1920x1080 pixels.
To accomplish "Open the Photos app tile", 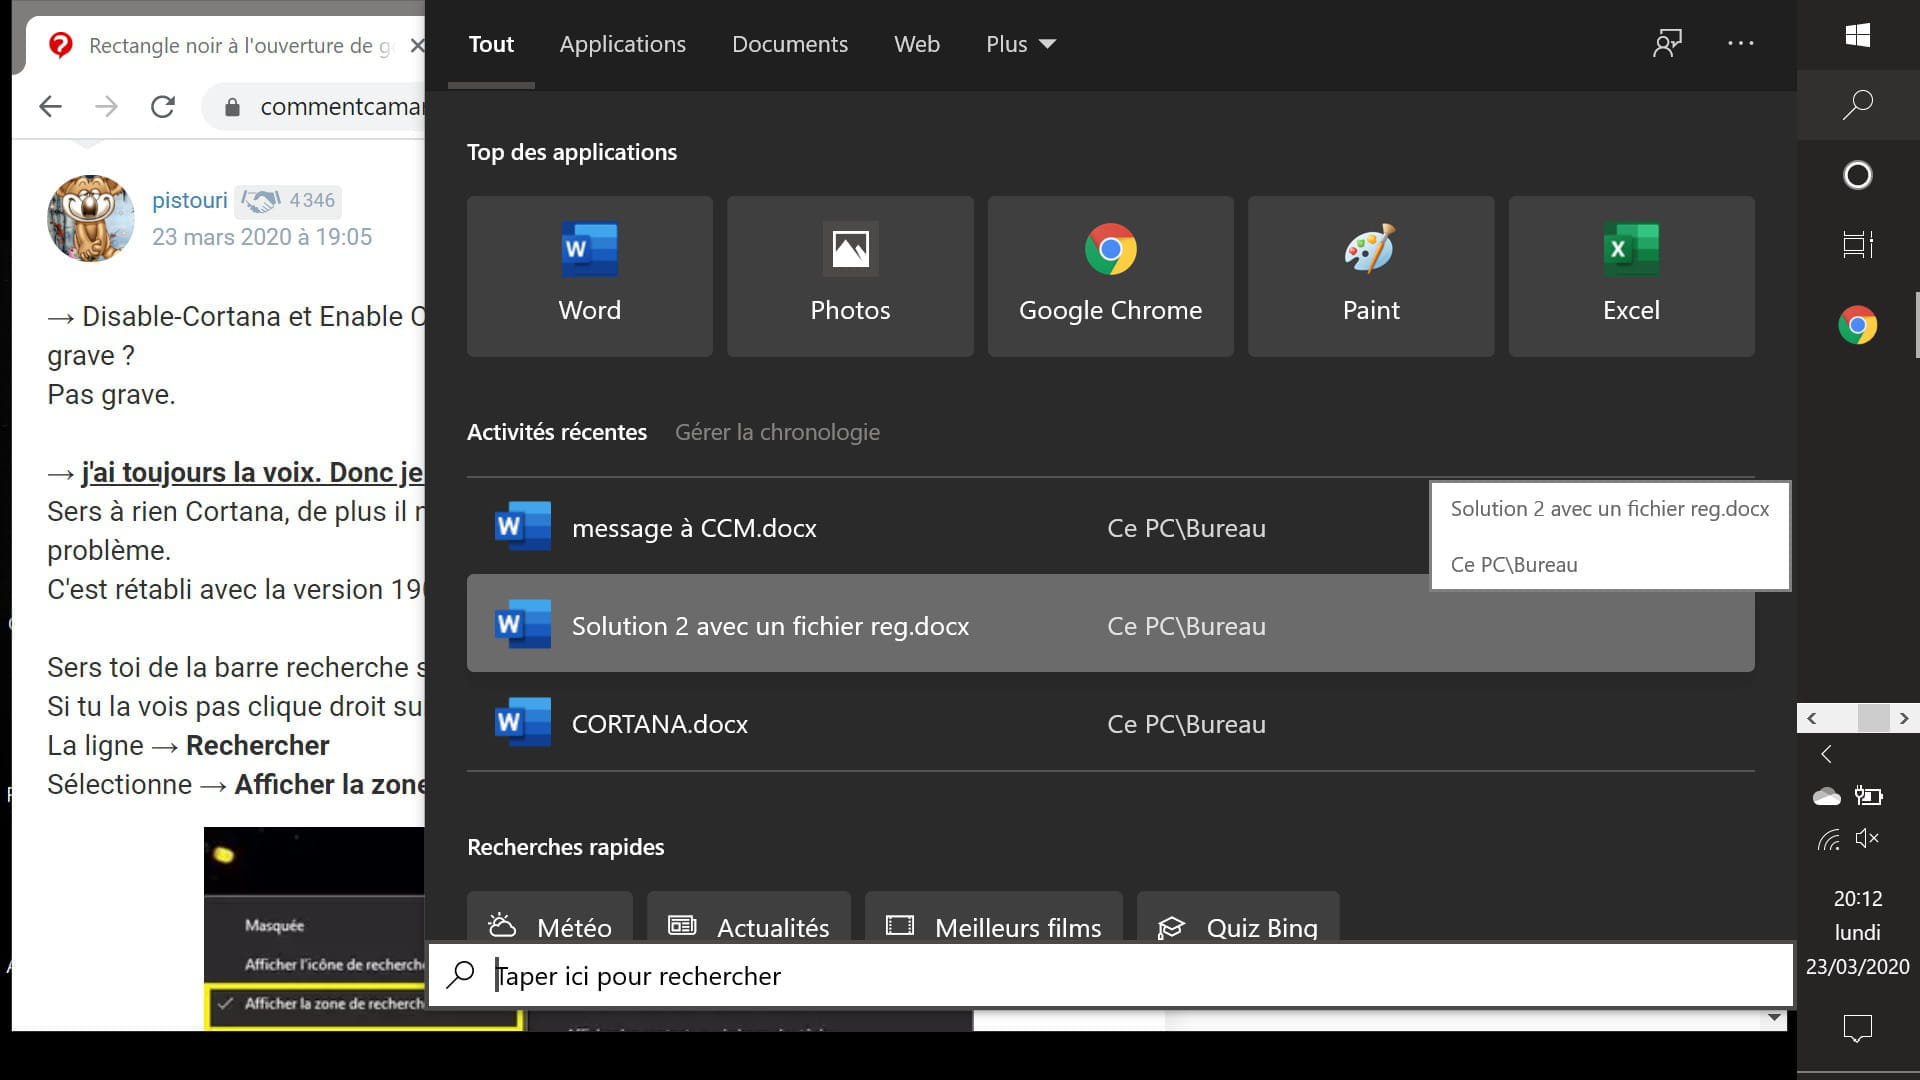I will (850, 276).
